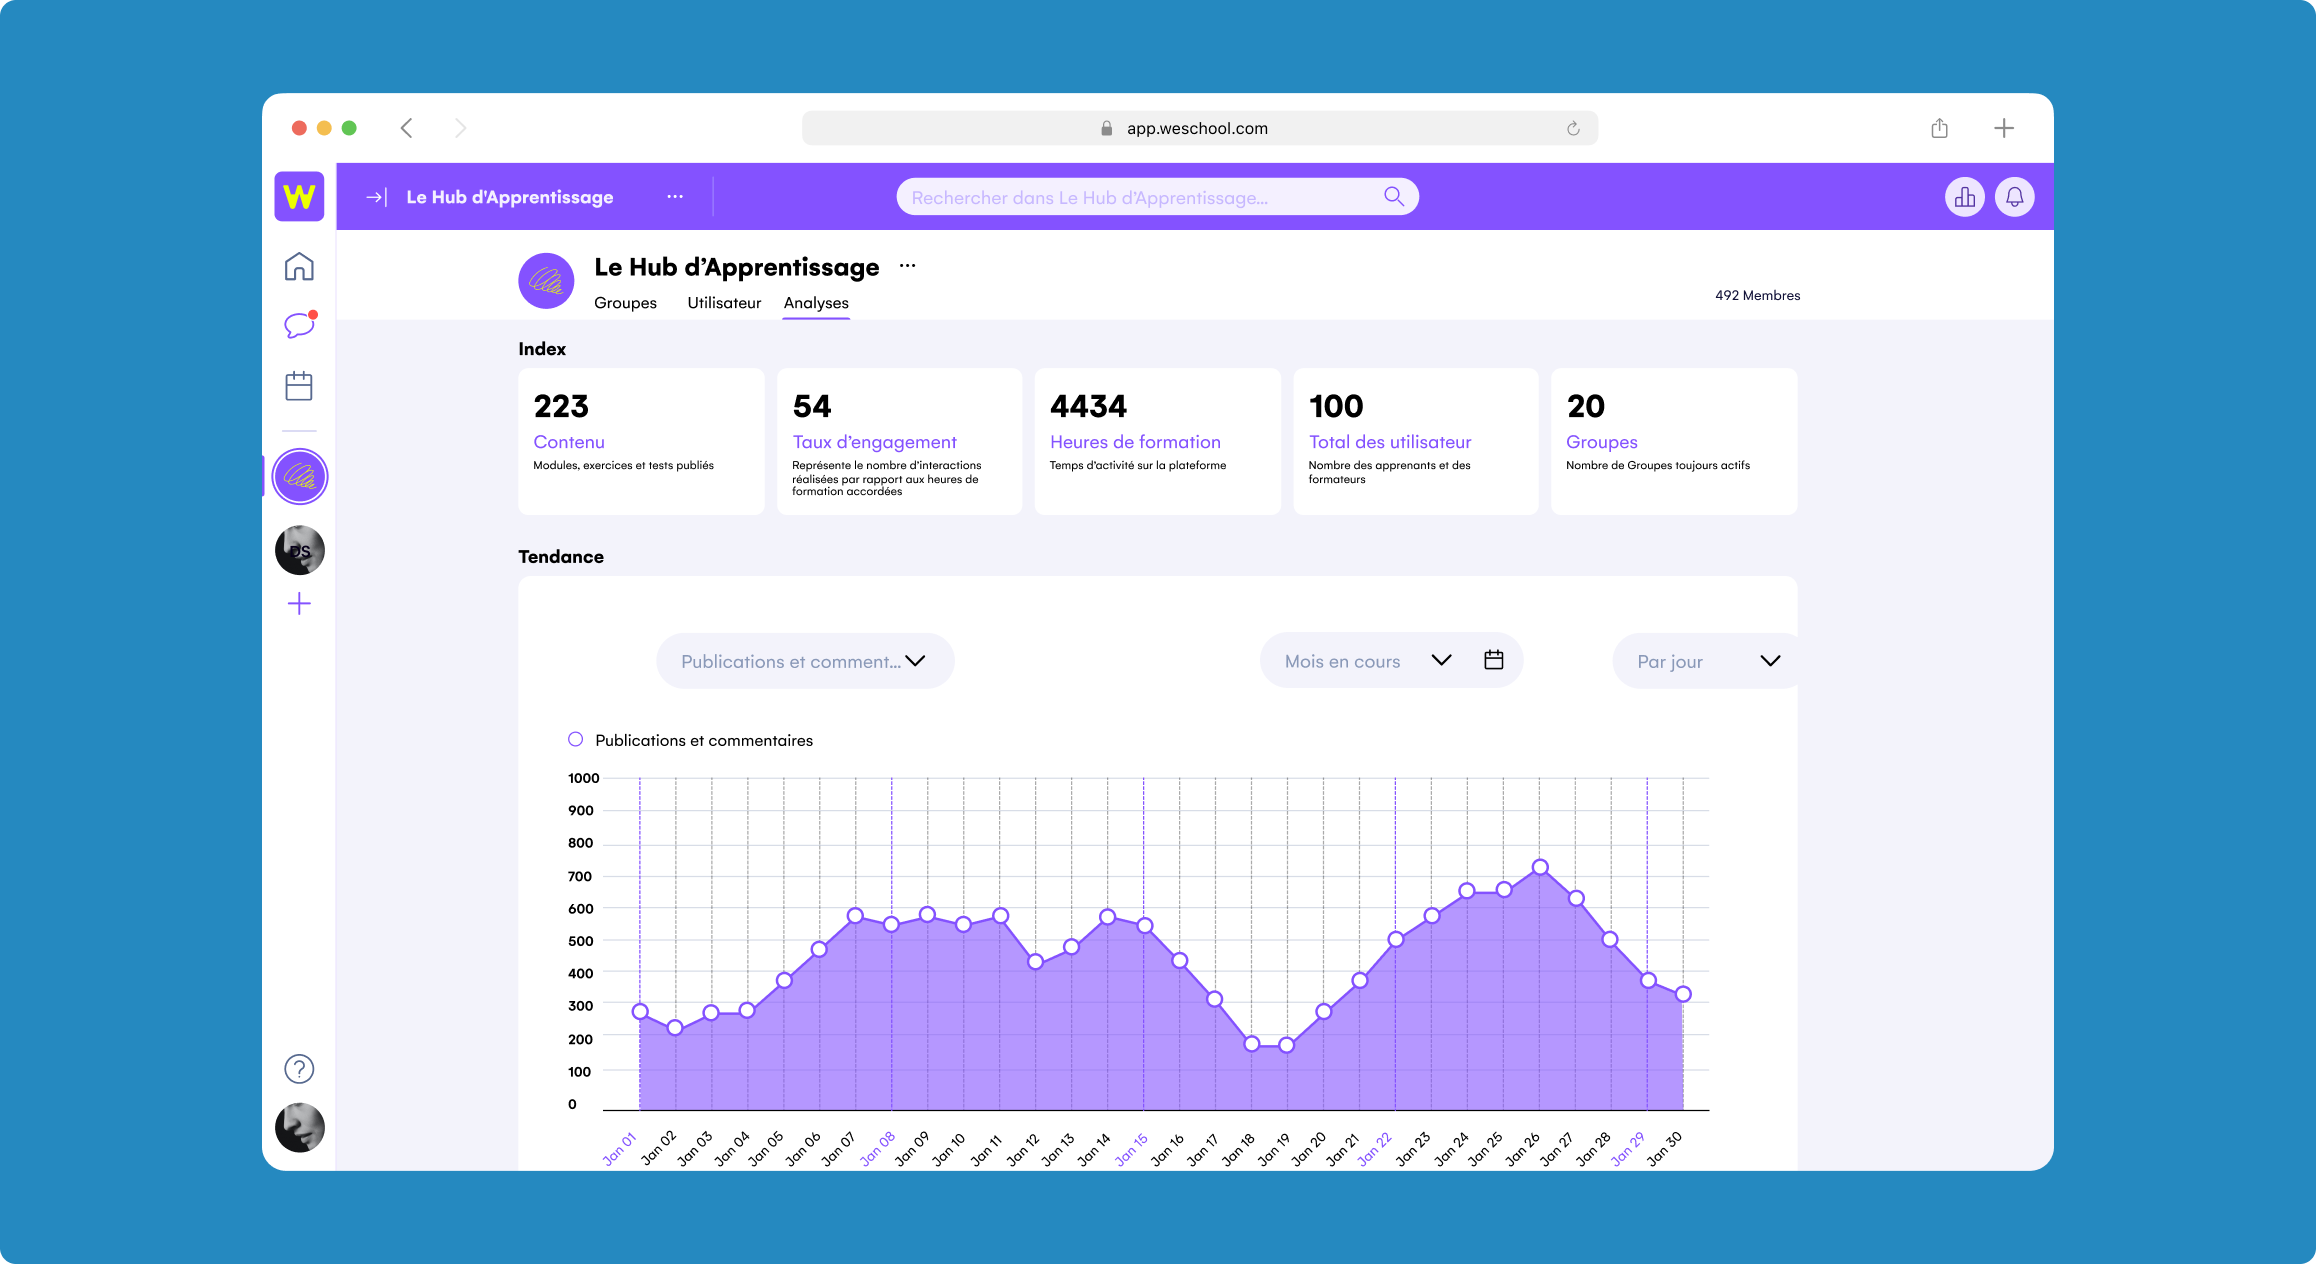The image size is (2316, 1264).
Task: Click the Jan 30 data point on chart
Action: pyautogui.click(x=1683, y=994)
